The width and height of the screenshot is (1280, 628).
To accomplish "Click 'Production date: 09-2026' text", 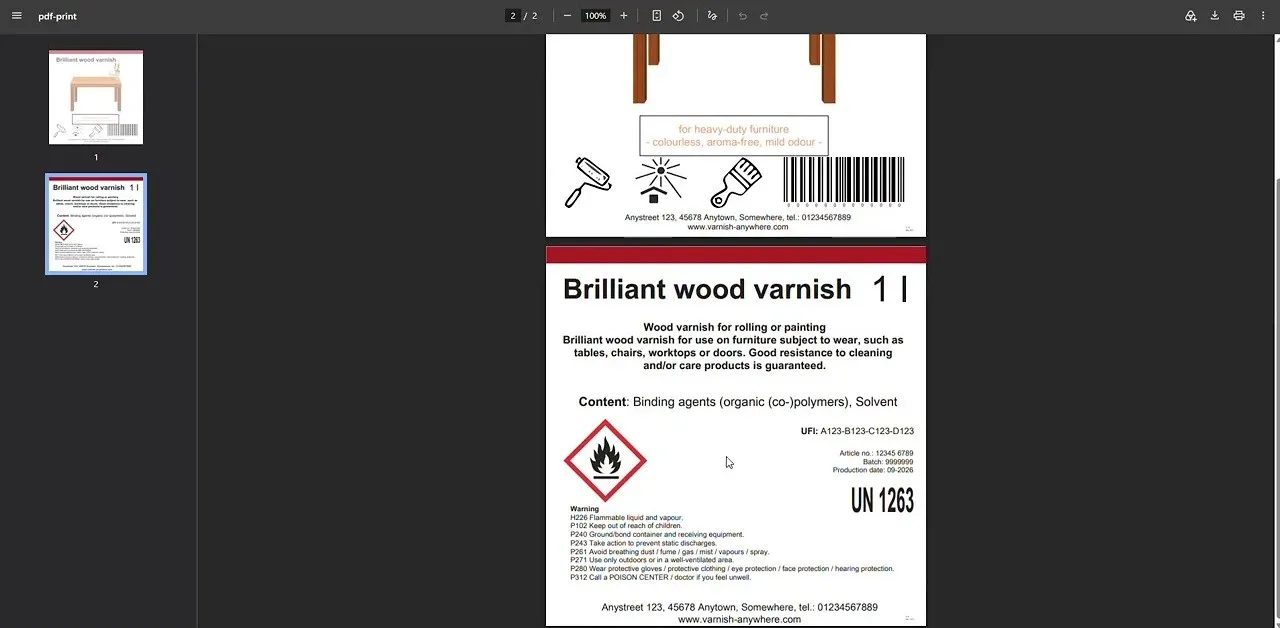I will pos(873,470).
